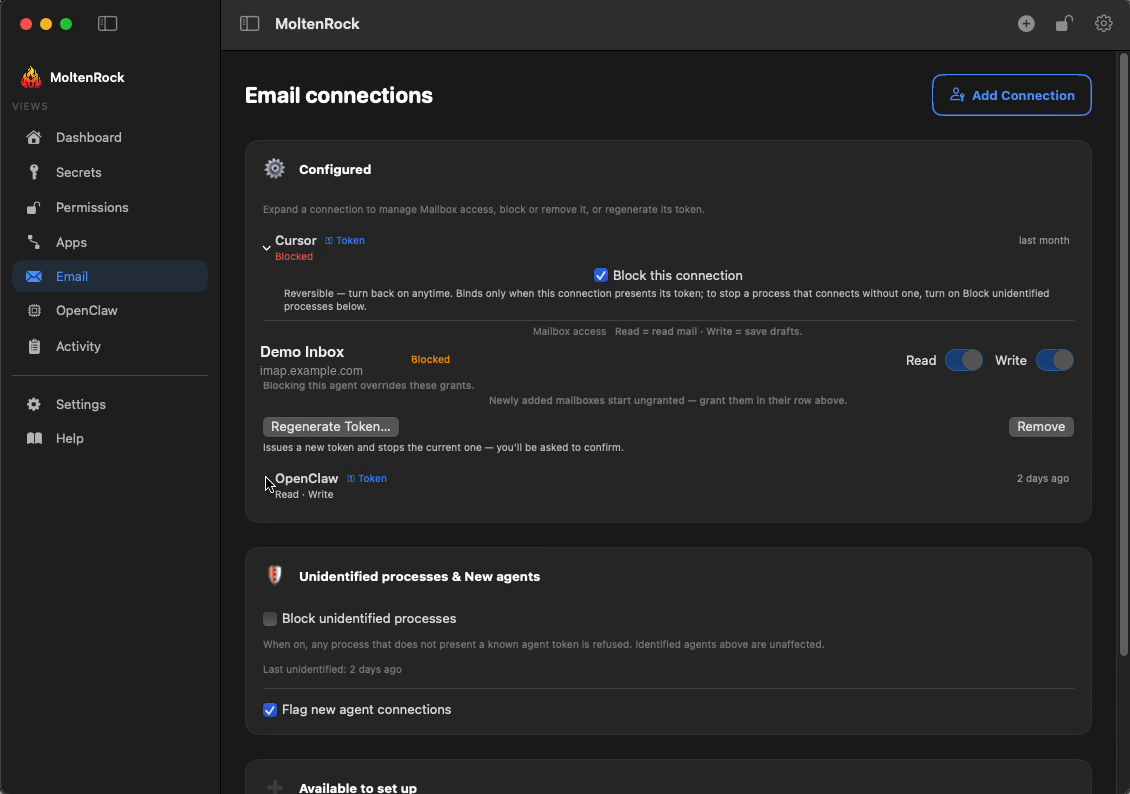Image resolution: width=1130 pixels, height=794 pixels.
Task: Click the OpenClaw chip icon in sidebar
Action: [33, 311]
